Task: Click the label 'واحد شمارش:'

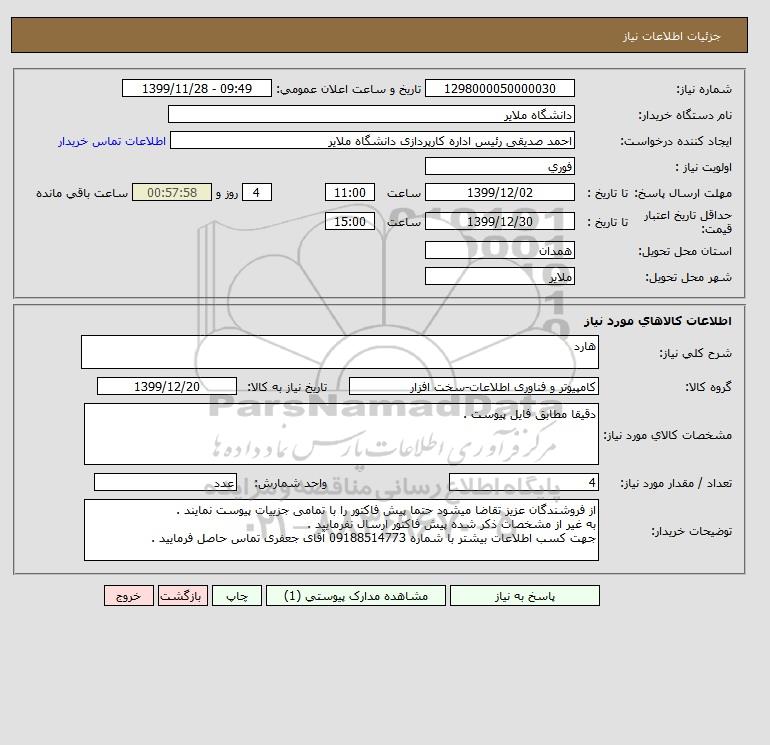Action: (x=290, y=484)
